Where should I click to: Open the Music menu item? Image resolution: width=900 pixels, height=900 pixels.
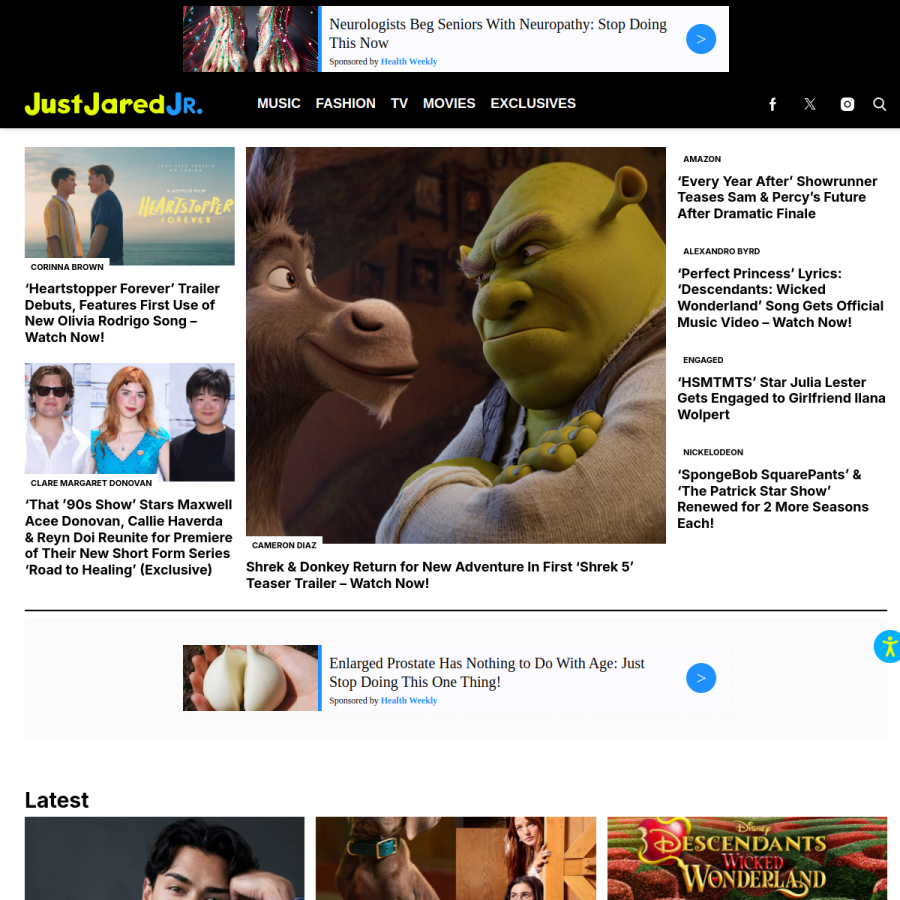pyautogui.click(x=278, y=103)
